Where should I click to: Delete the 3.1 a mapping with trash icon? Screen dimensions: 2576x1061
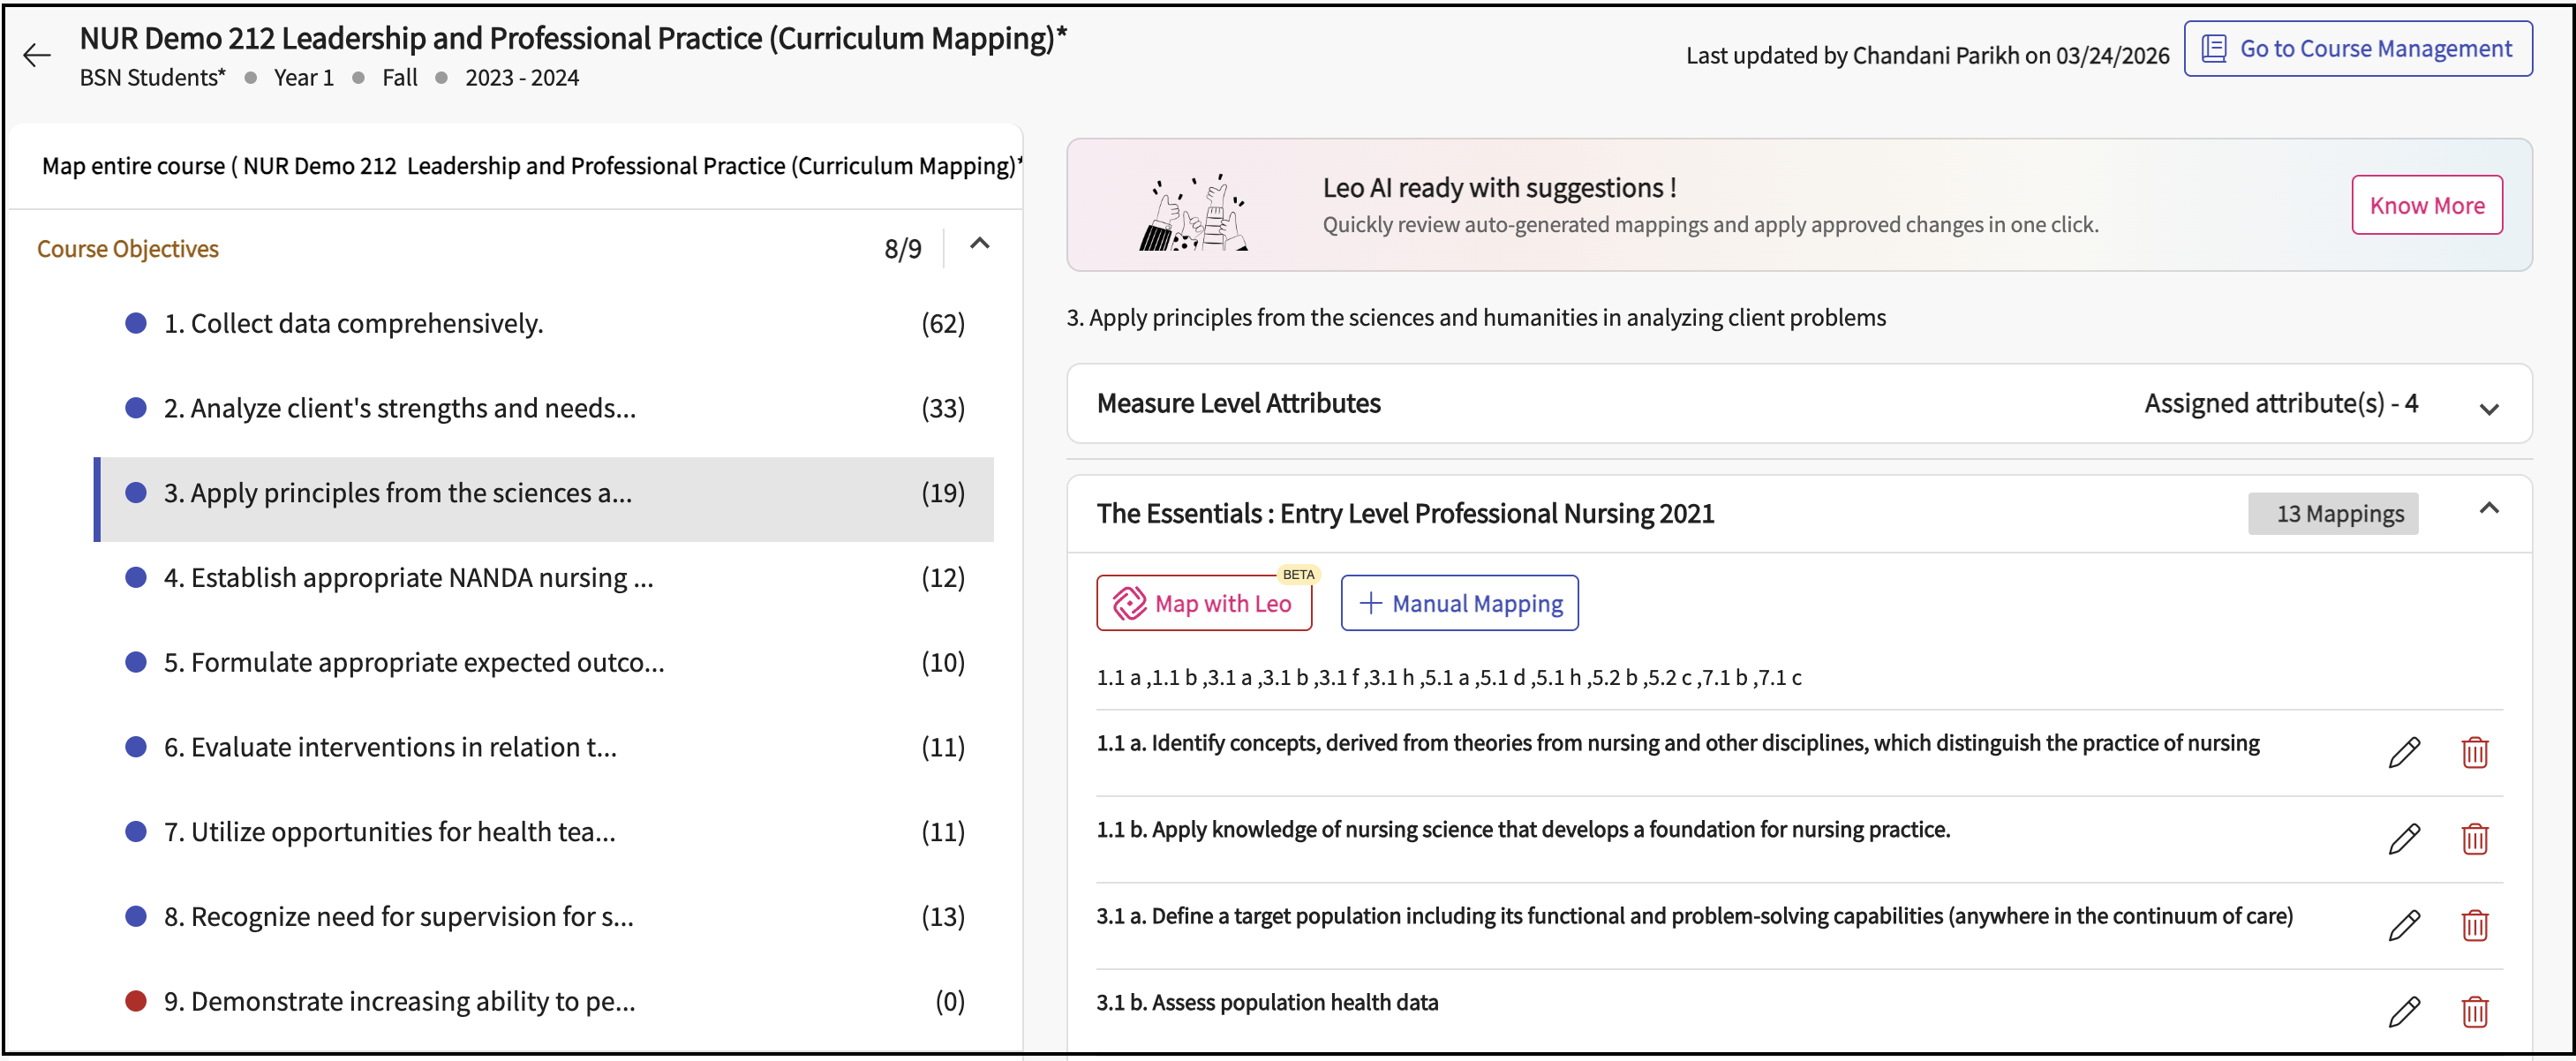[2474, 924]
